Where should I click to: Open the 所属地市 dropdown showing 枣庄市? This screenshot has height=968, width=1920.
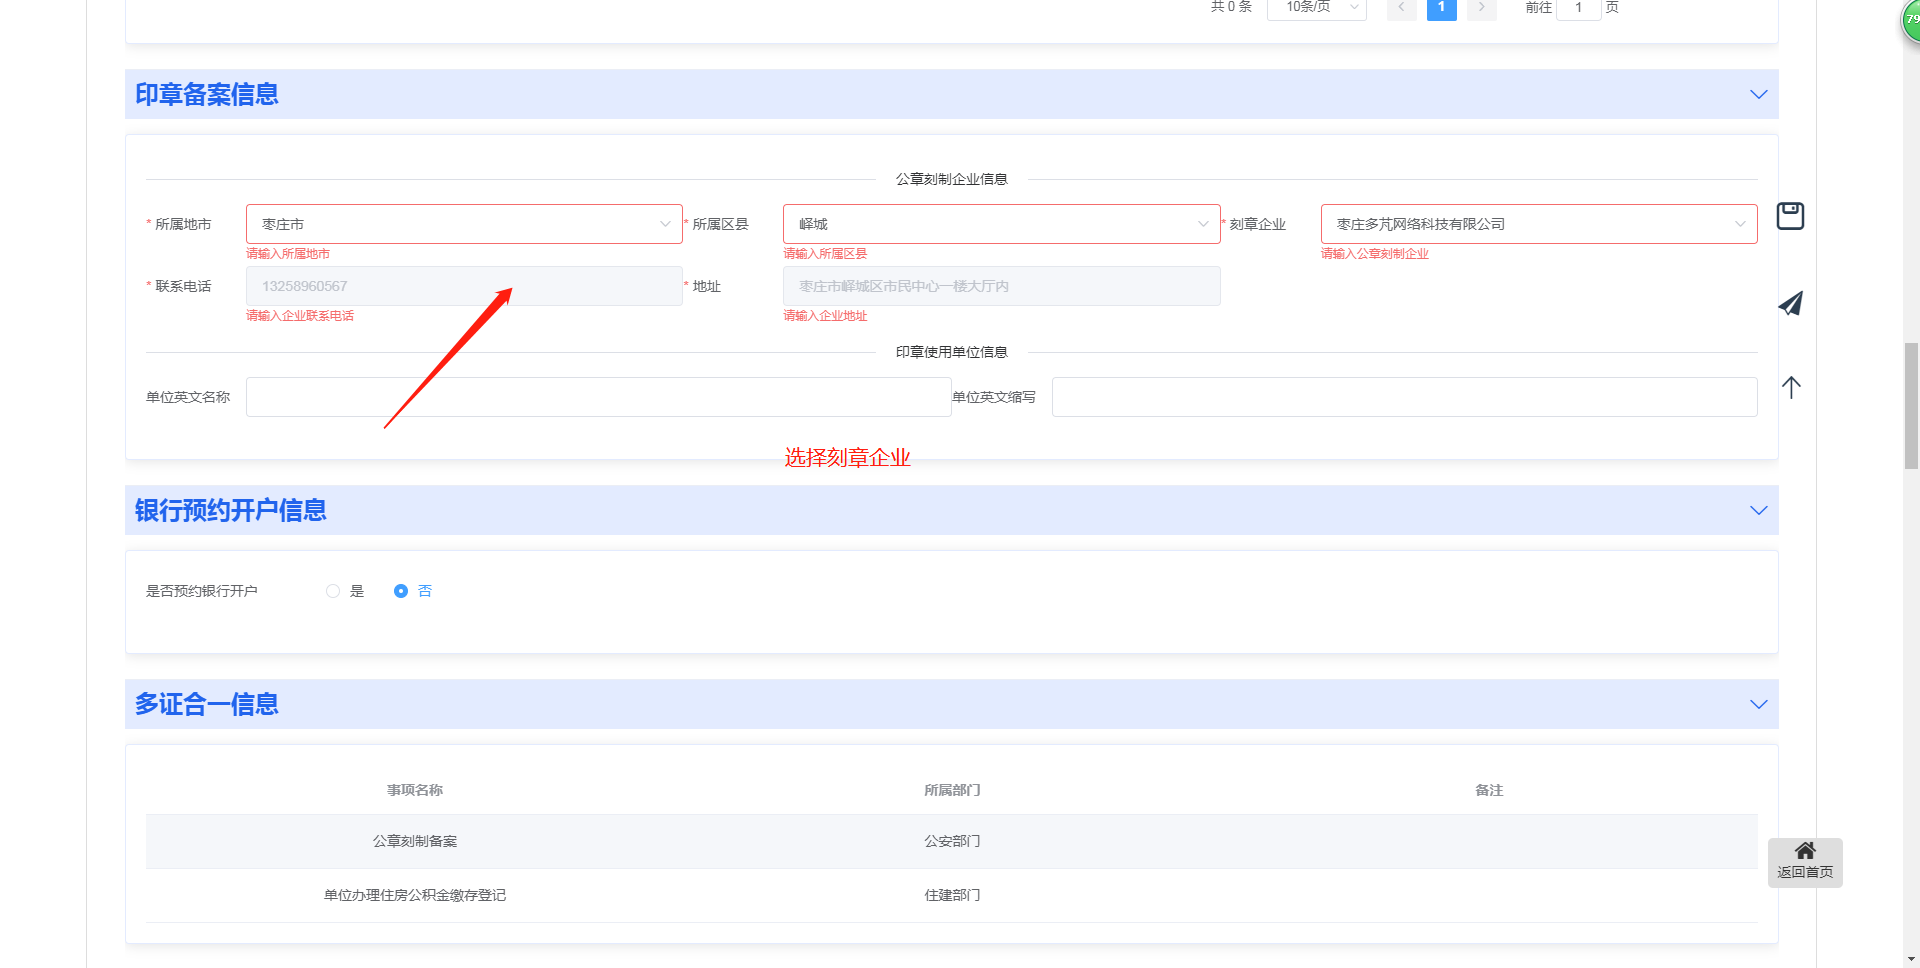pyautogui.click(x=464, y=224)
